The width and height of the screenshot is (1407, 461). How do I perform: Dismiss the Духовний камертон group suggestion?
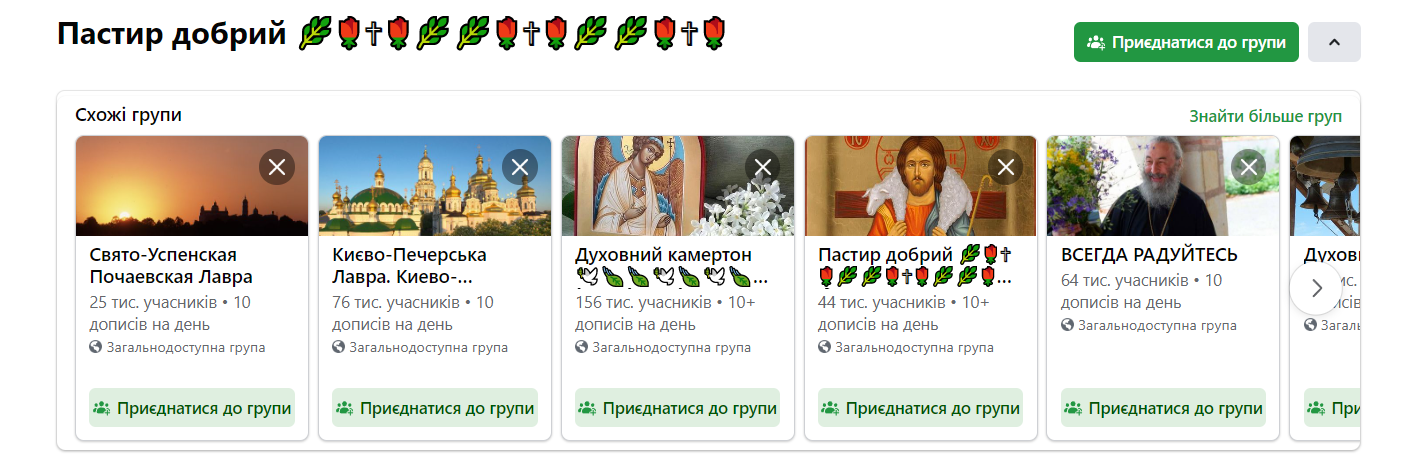[x=763, y=167]
